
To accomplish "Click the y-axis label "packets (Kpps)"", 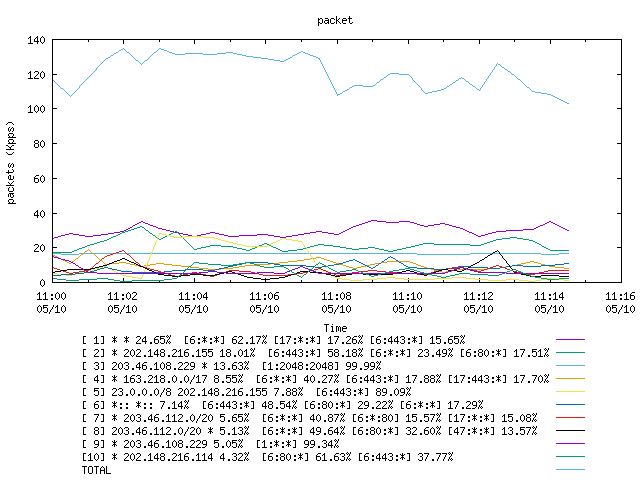I will coord(11,162).
